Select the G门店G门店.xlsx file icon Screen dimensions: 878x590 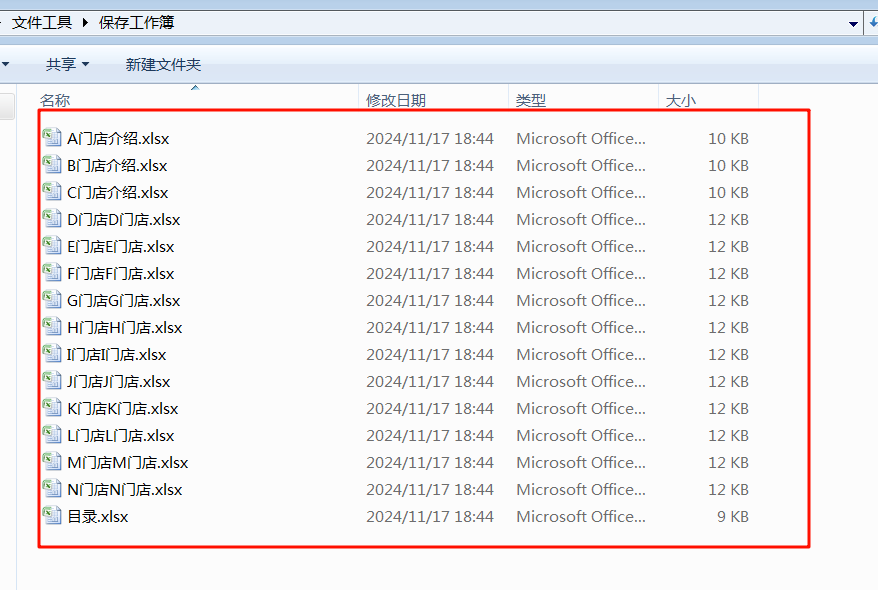52,299
